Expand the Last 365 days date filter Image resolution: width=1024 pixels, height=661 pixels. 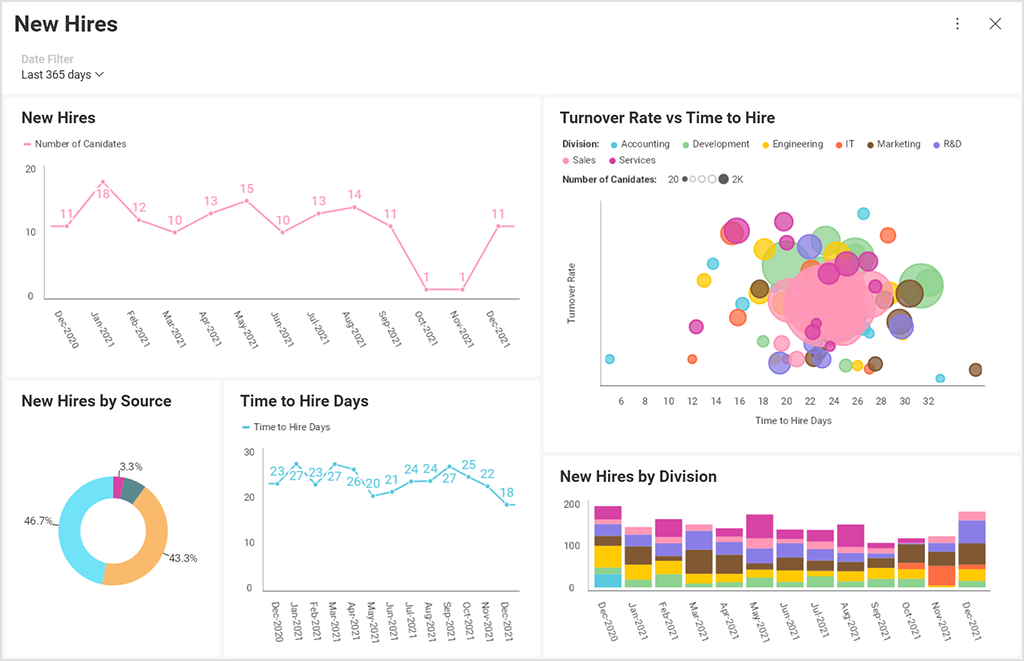63,75
